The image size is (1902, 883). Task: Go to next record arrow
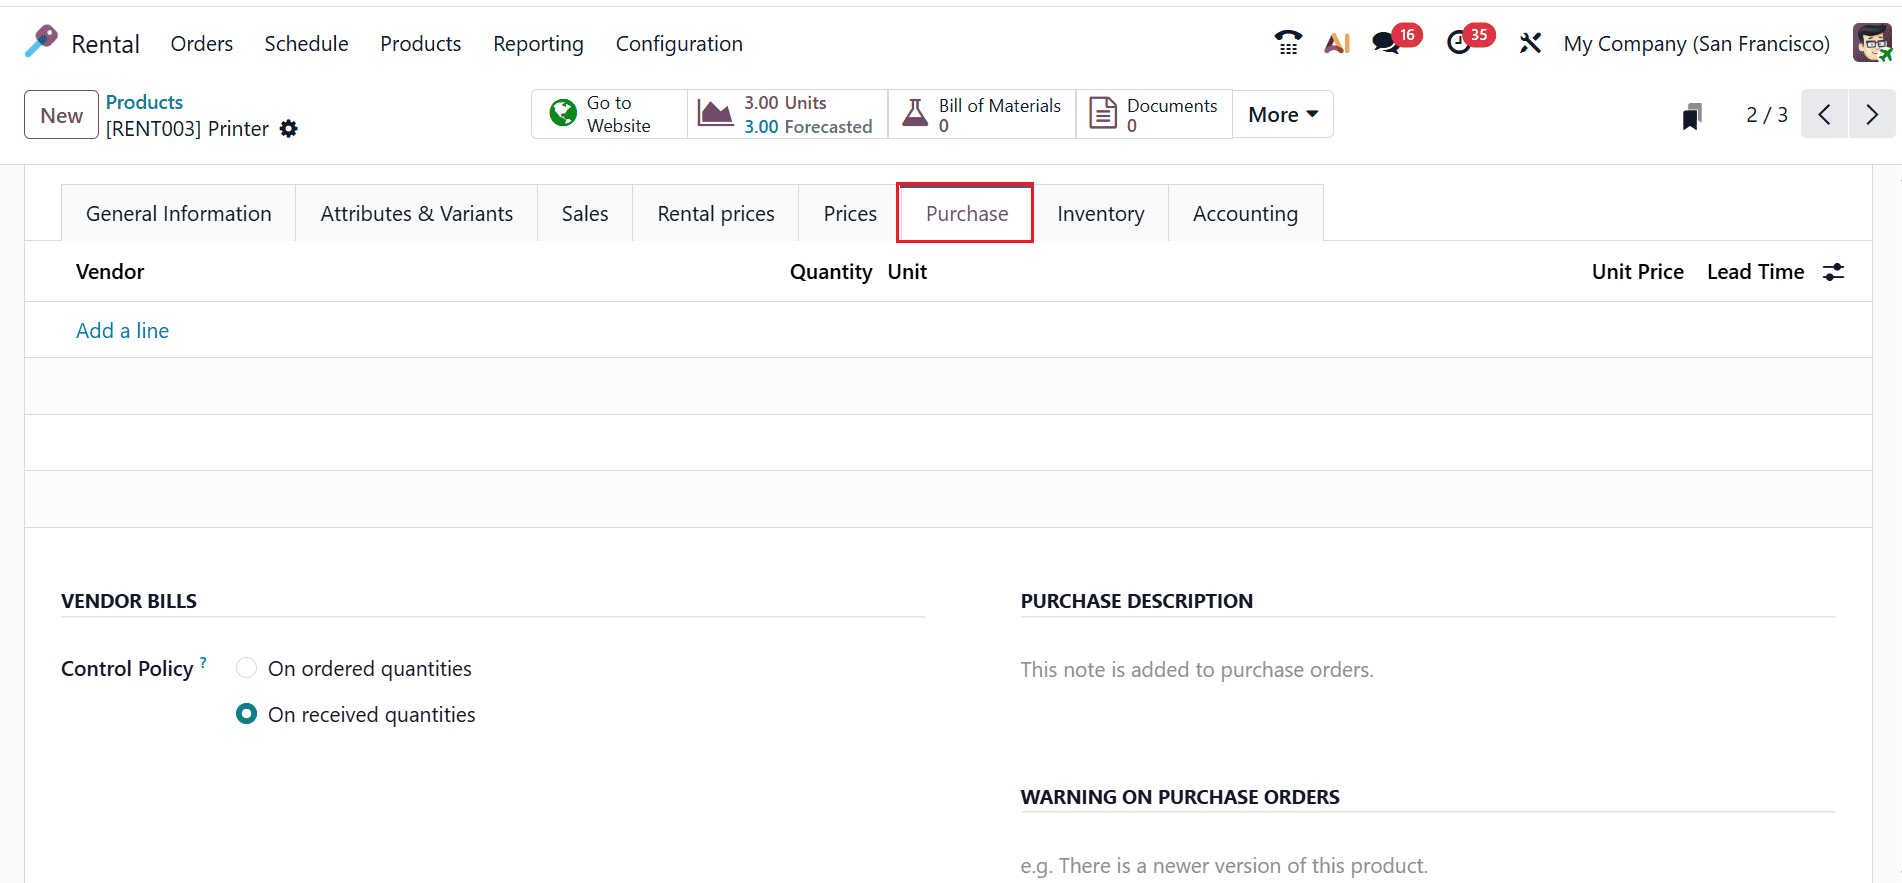[x=1872, y=114]
